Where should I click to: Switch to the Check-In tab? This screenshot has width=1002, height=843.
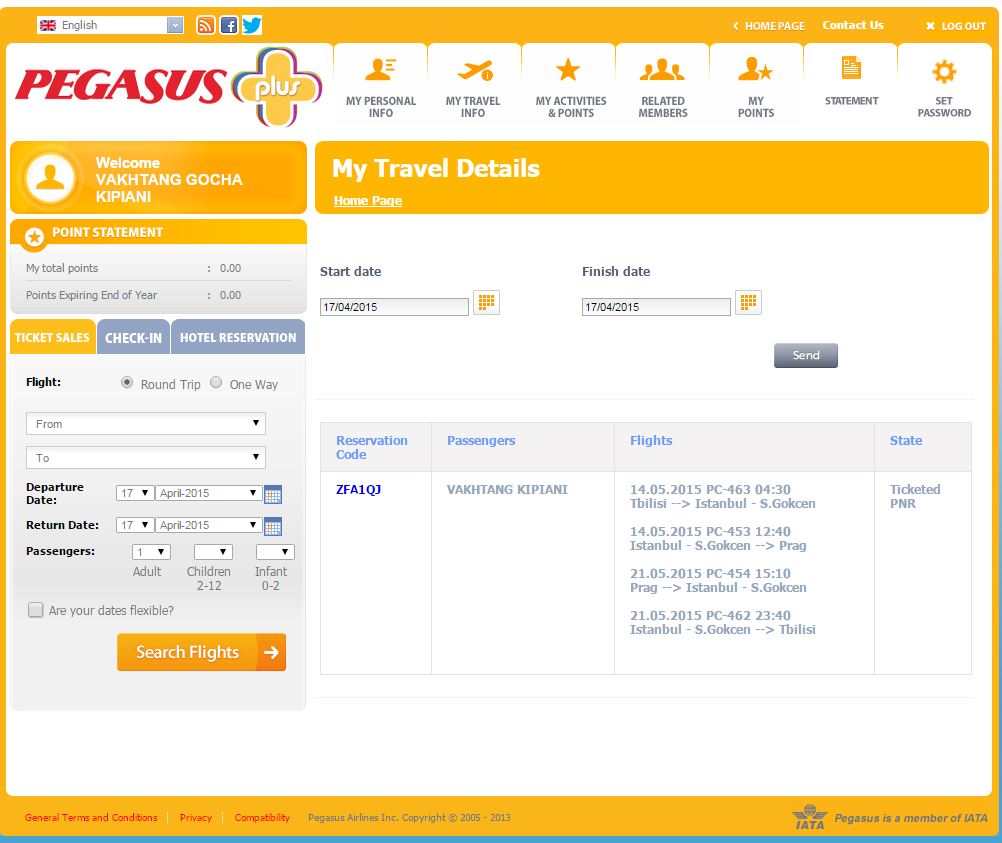pyautogui.click(x=134, y=337)
